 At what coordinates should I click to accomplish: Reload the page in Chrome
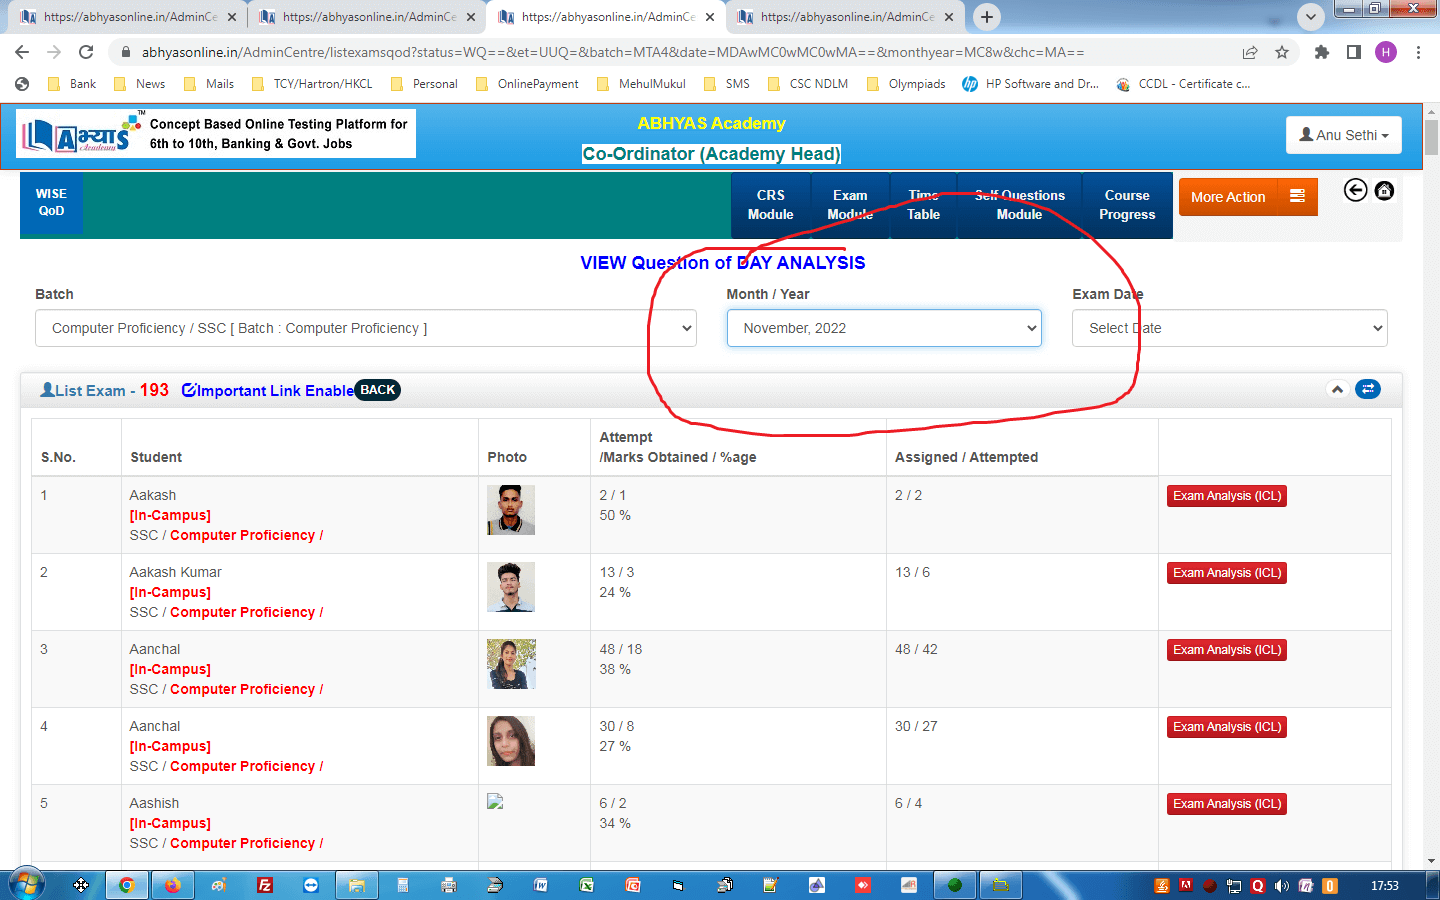pyautogui.click(x=86, y=52)
